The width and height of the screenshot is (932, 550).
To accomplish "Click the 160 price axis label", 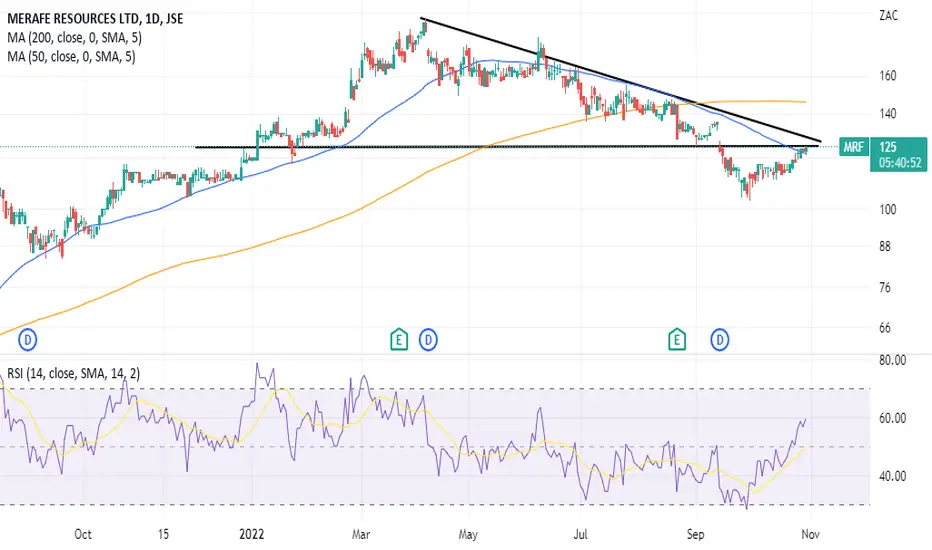I will click(x=888, y=76).
